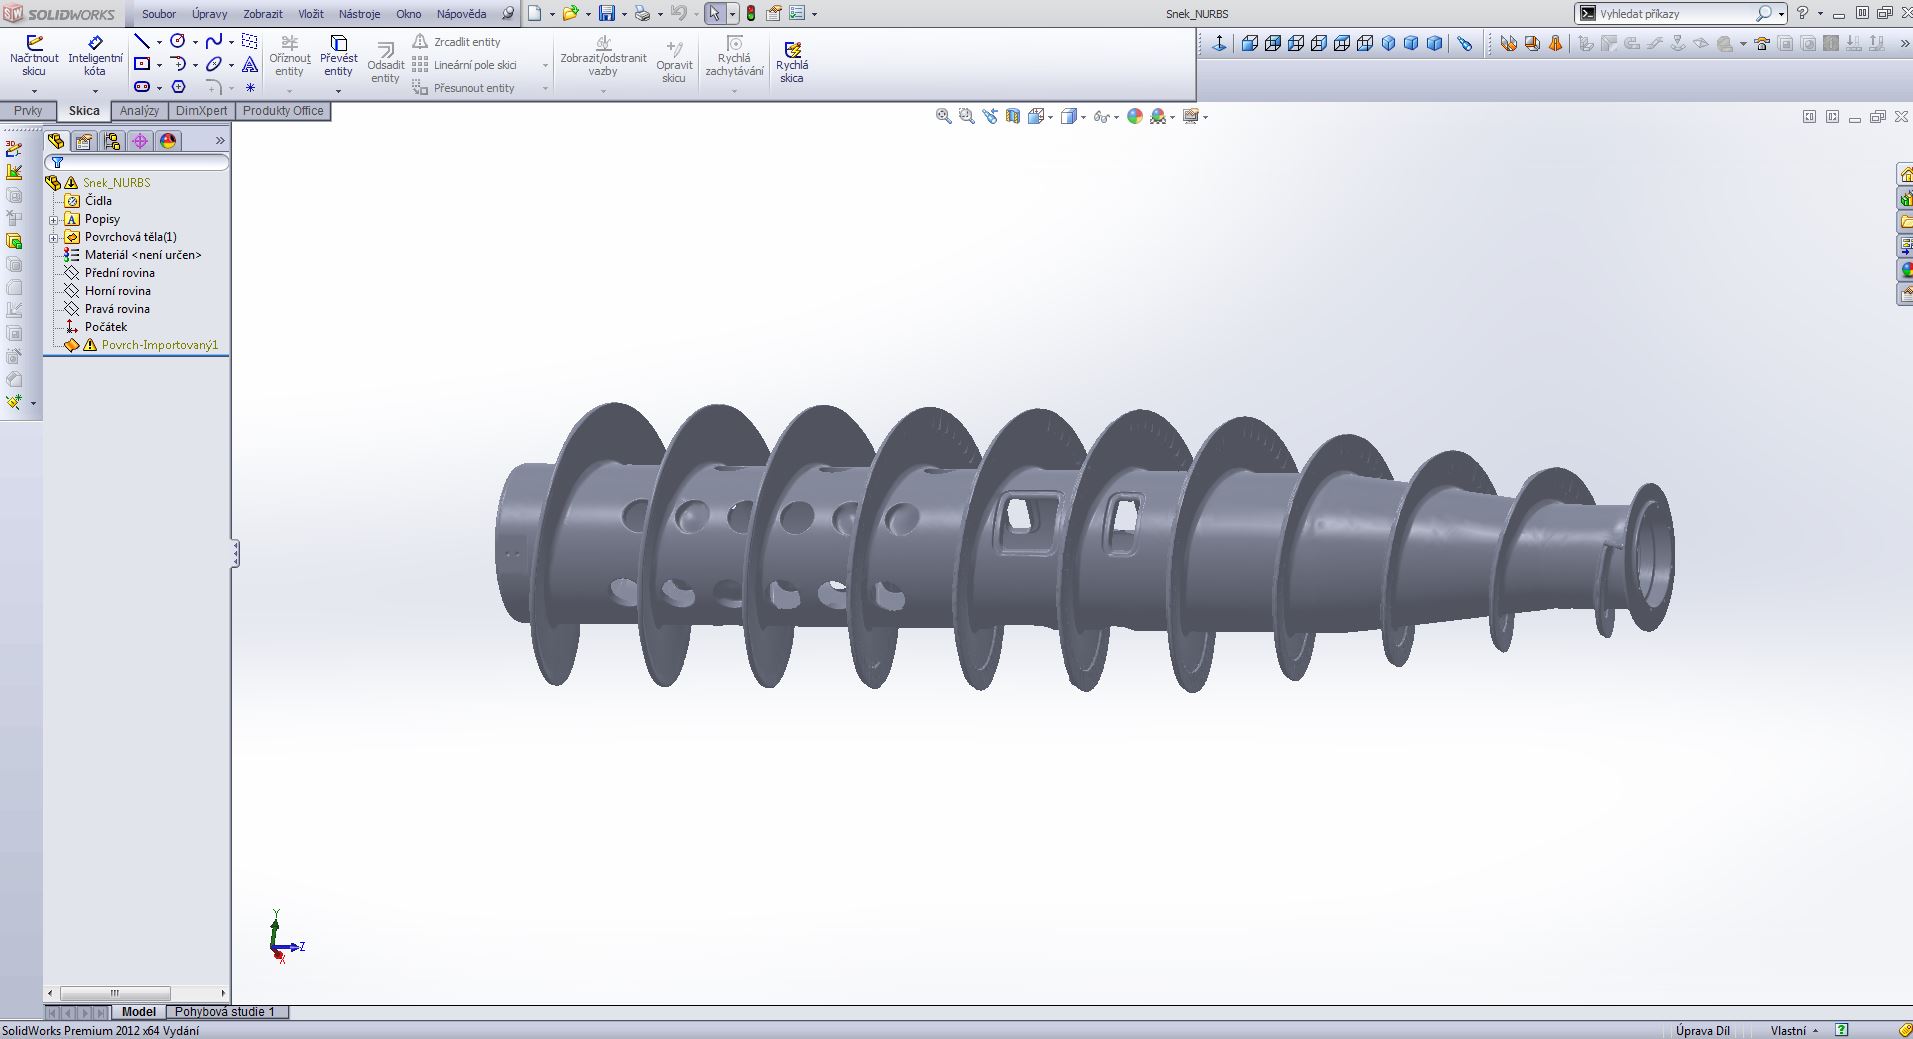This screenshot has width=1913, height=1039.
Task: Click the Edit Appearance color ball icon
Action: click(1134, 117)
